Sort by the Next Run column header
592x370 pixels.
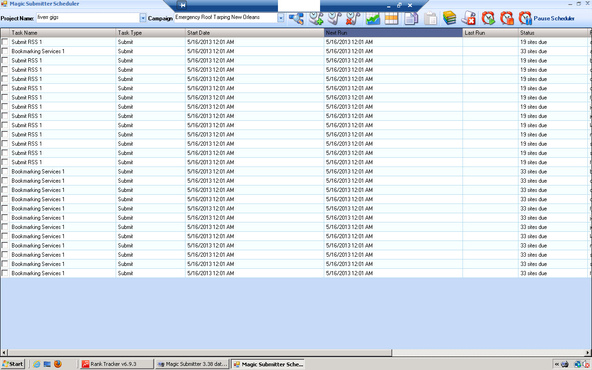[x=393, y=33]
